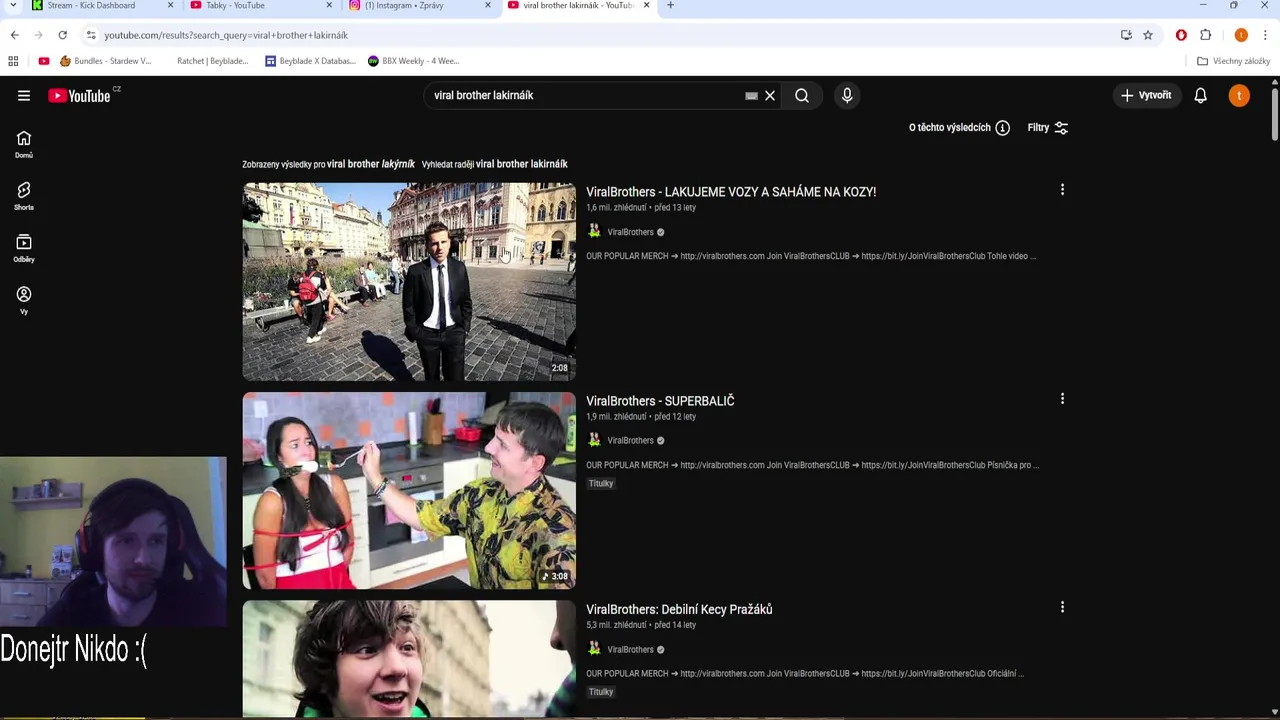This screenshot has height=720, width=1280.
Task: Play the SUPERBALIČ video thumbnail
Action: [409, 490]
